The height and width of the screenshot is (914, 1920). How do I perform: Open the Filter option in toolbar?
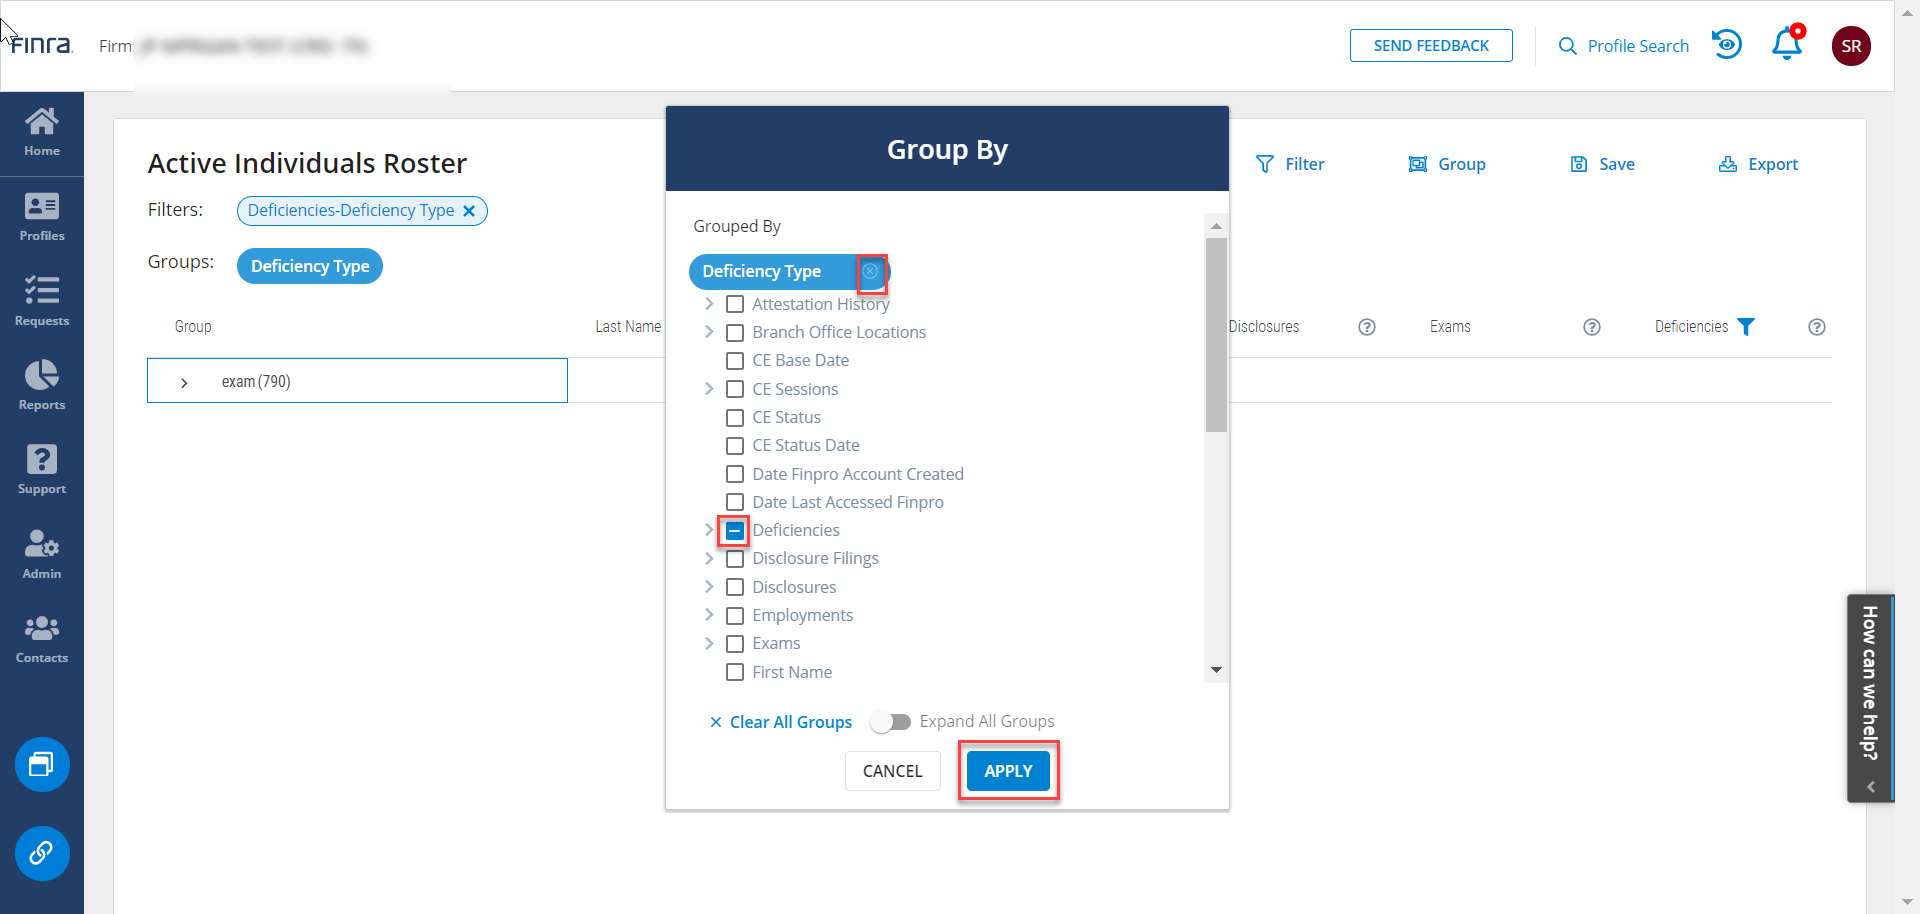coord(1290,164)
